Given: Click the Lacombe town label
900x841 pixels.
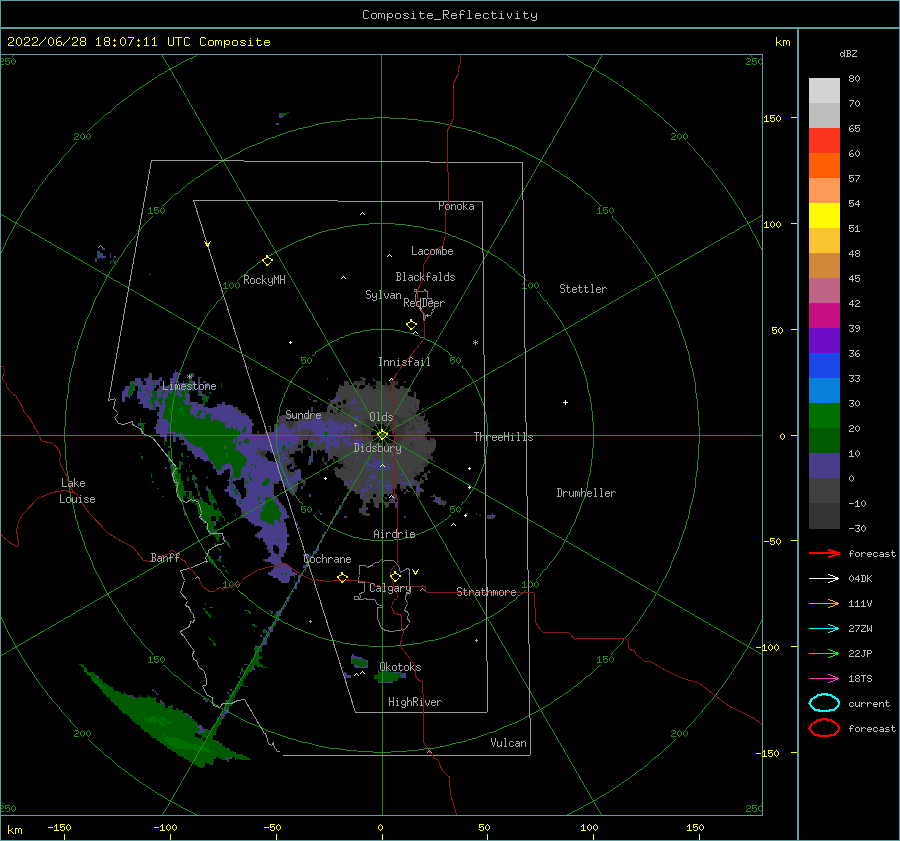Looking at the screenshot, I should 432,251.
